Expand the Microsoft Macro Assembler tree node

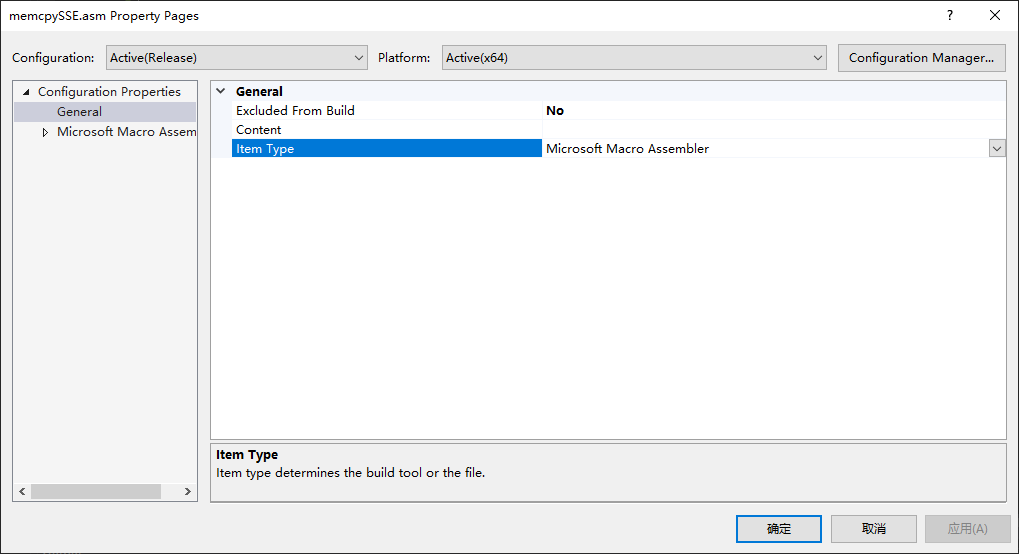coord(45,132)
